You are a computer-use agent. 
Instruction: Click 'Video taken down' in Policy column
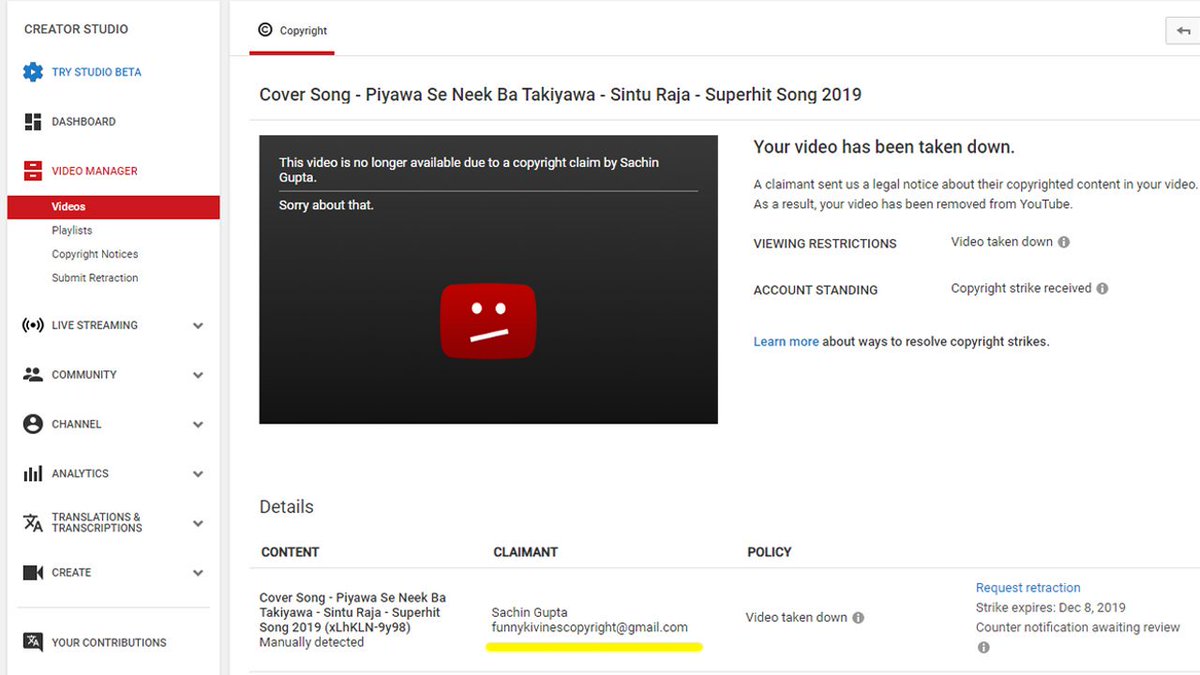pos(796,618)
